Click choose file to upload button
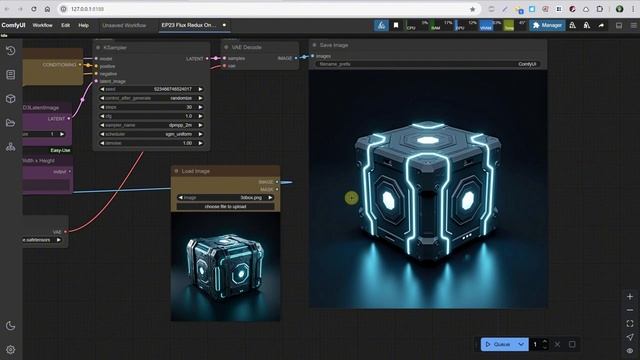The image size is (640, 360). 225,207
